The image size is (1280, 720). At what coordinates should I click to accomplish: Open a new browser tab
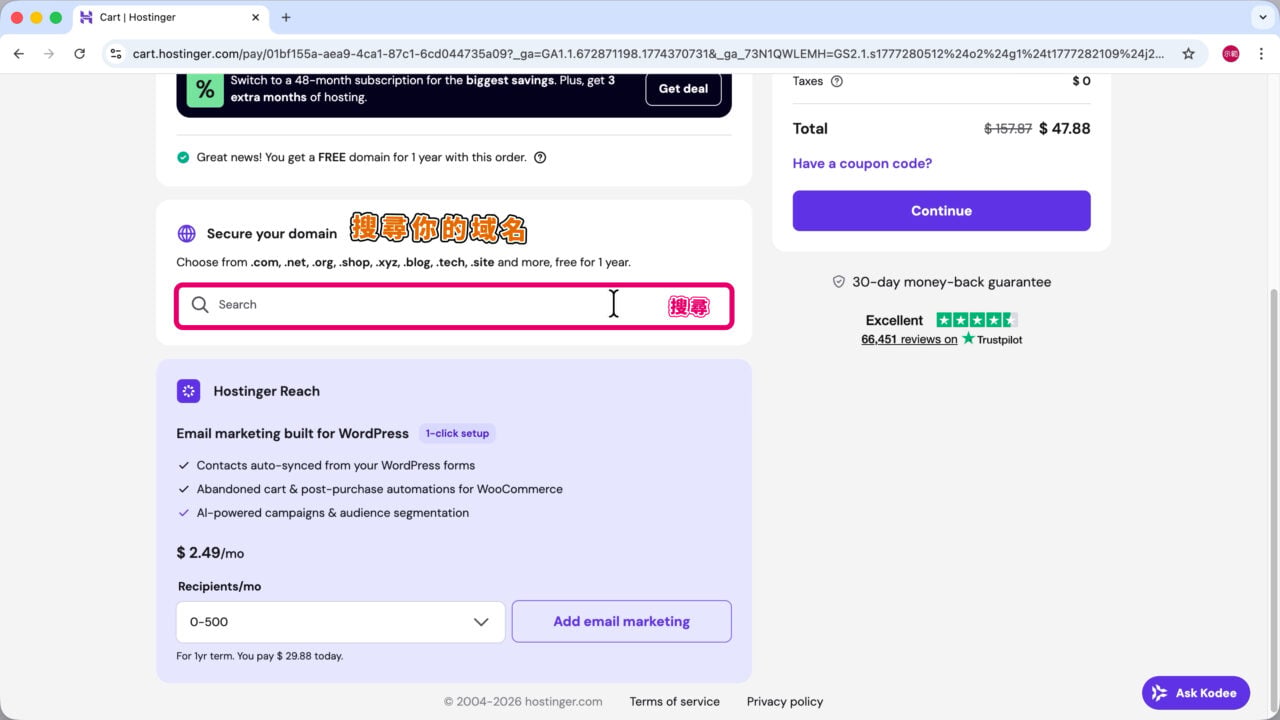coord(286,17)
